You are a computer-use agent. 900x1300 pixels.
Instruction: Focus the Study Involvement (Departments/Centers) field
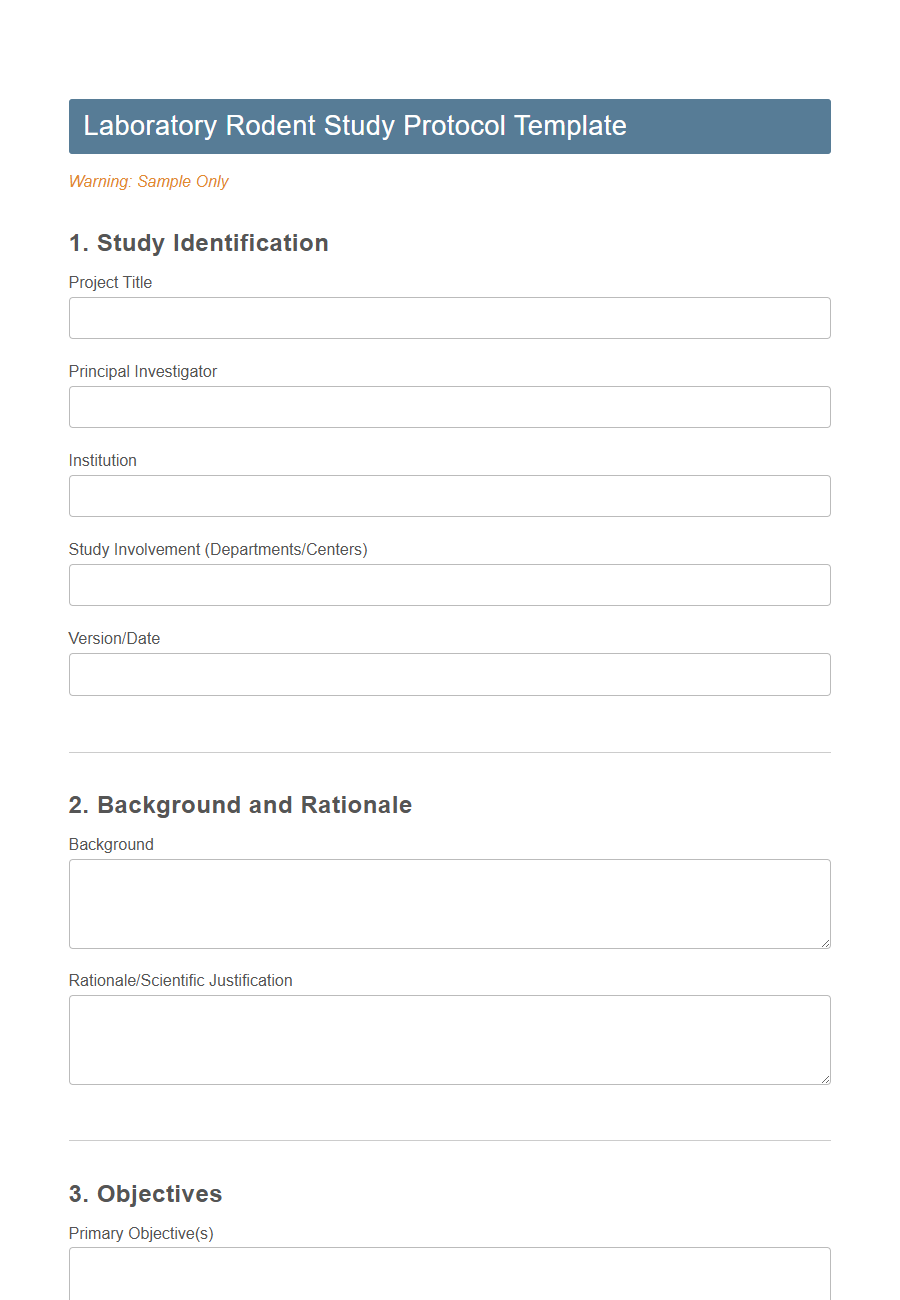pyautogui.click(x=449, y=584)
